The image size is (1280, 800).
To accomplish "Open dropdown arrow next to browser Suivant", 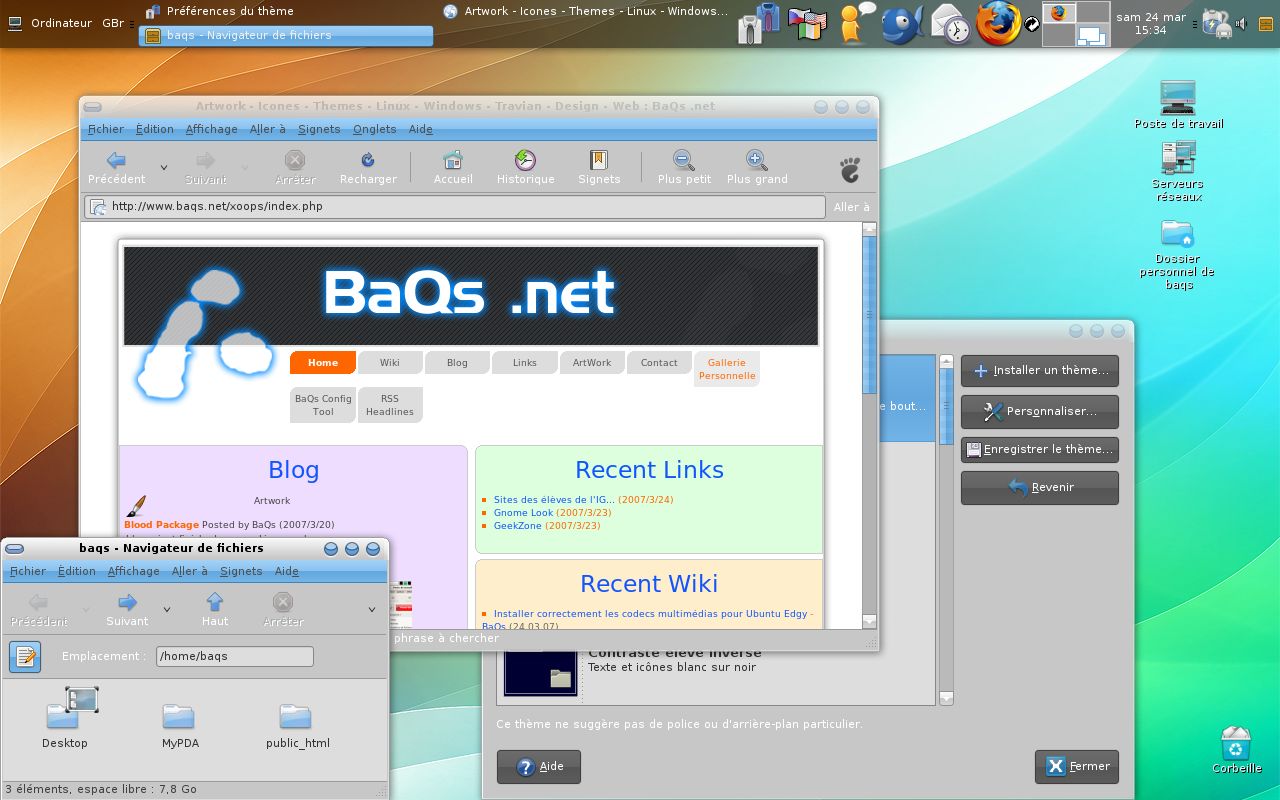I will 245,167.
